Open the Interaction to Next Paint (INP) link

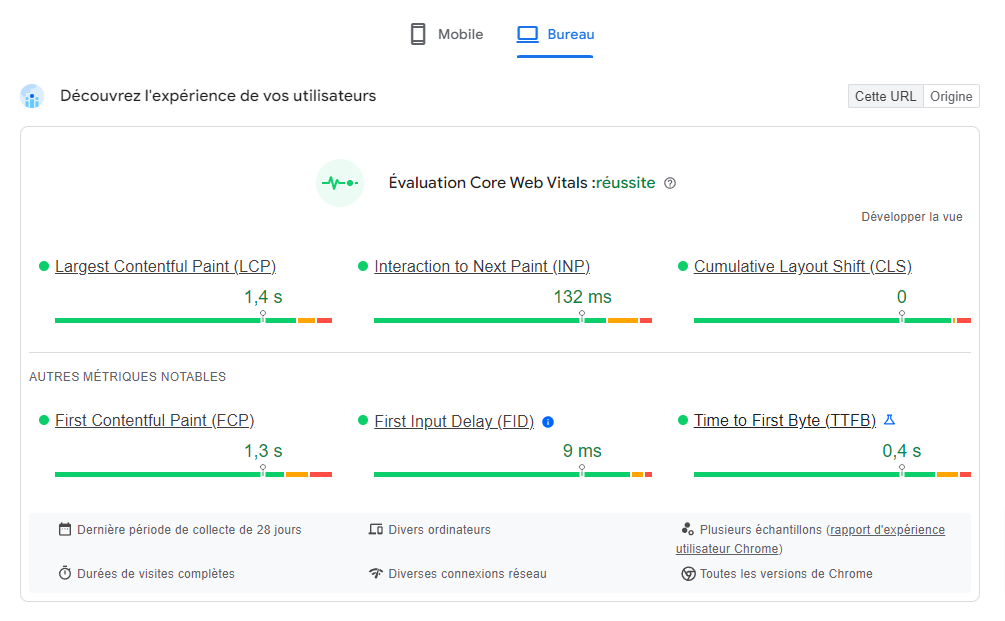point(482,267)
